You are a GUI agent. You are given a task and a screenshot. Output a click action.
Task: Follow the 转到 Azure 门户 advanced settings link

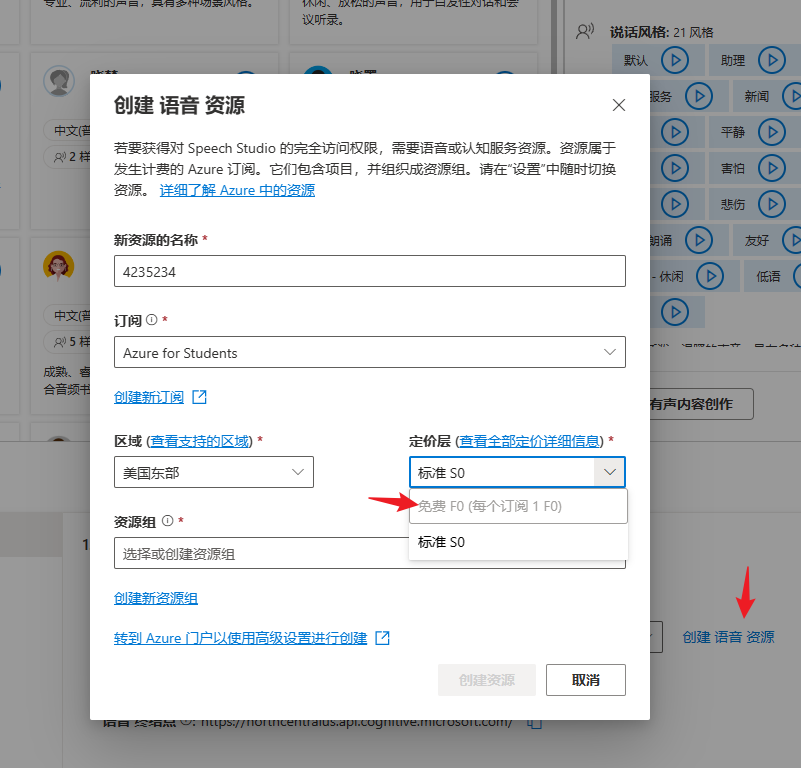tap(241, 638)
